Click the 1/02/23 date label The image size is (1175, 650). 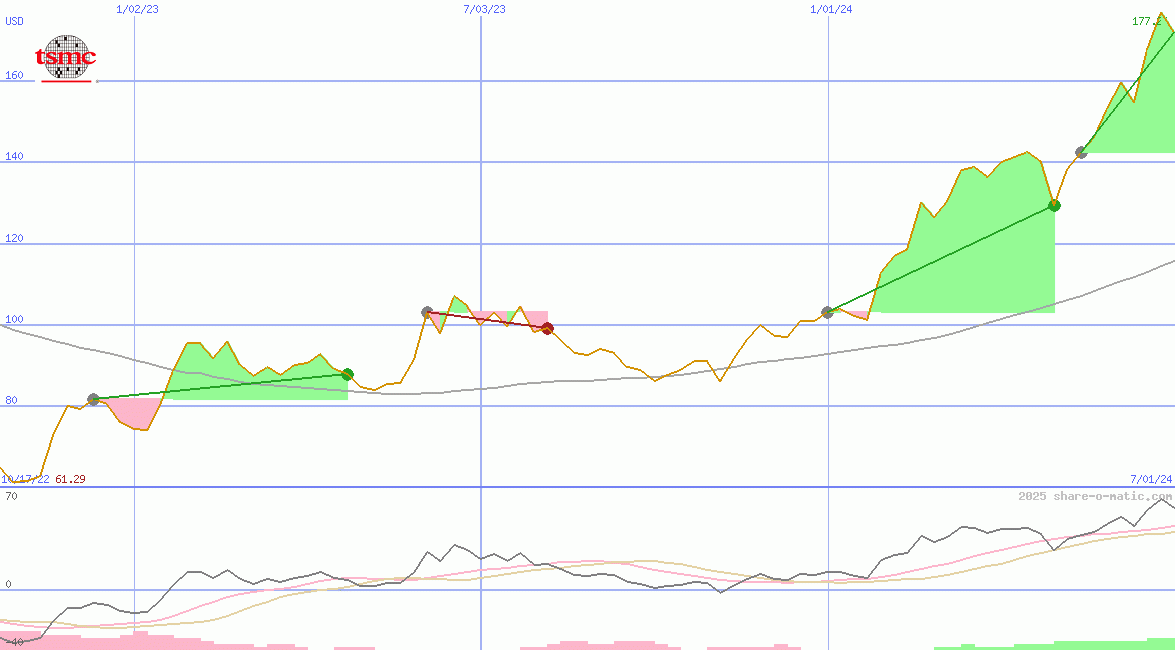coord(137,9)
